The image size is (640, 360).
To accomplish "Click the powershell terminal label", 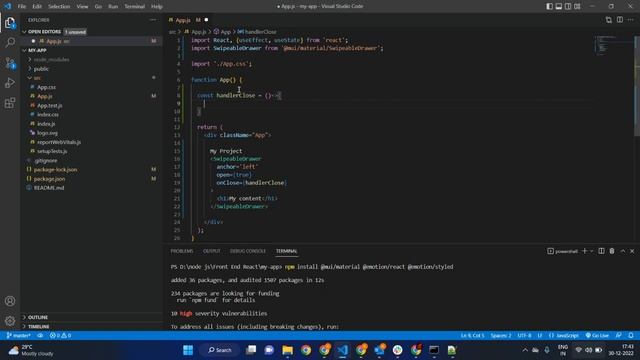I will tap(563, 251).
